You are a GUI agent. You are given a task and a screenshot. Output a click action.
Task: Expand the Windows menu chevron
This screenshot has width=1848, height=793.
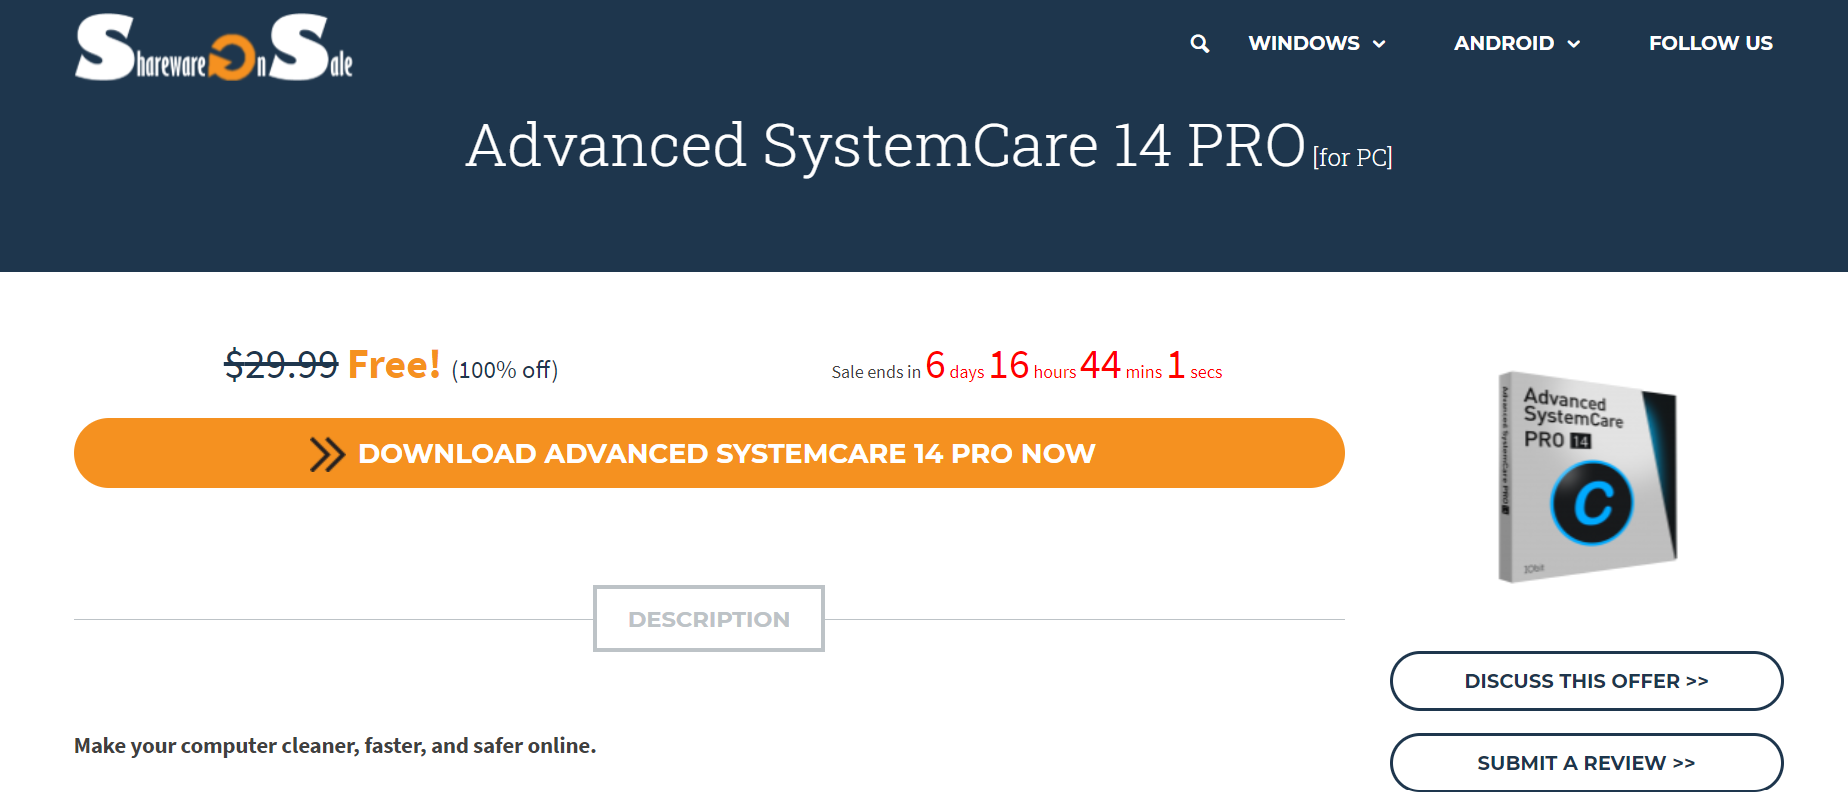point(1379,44)
